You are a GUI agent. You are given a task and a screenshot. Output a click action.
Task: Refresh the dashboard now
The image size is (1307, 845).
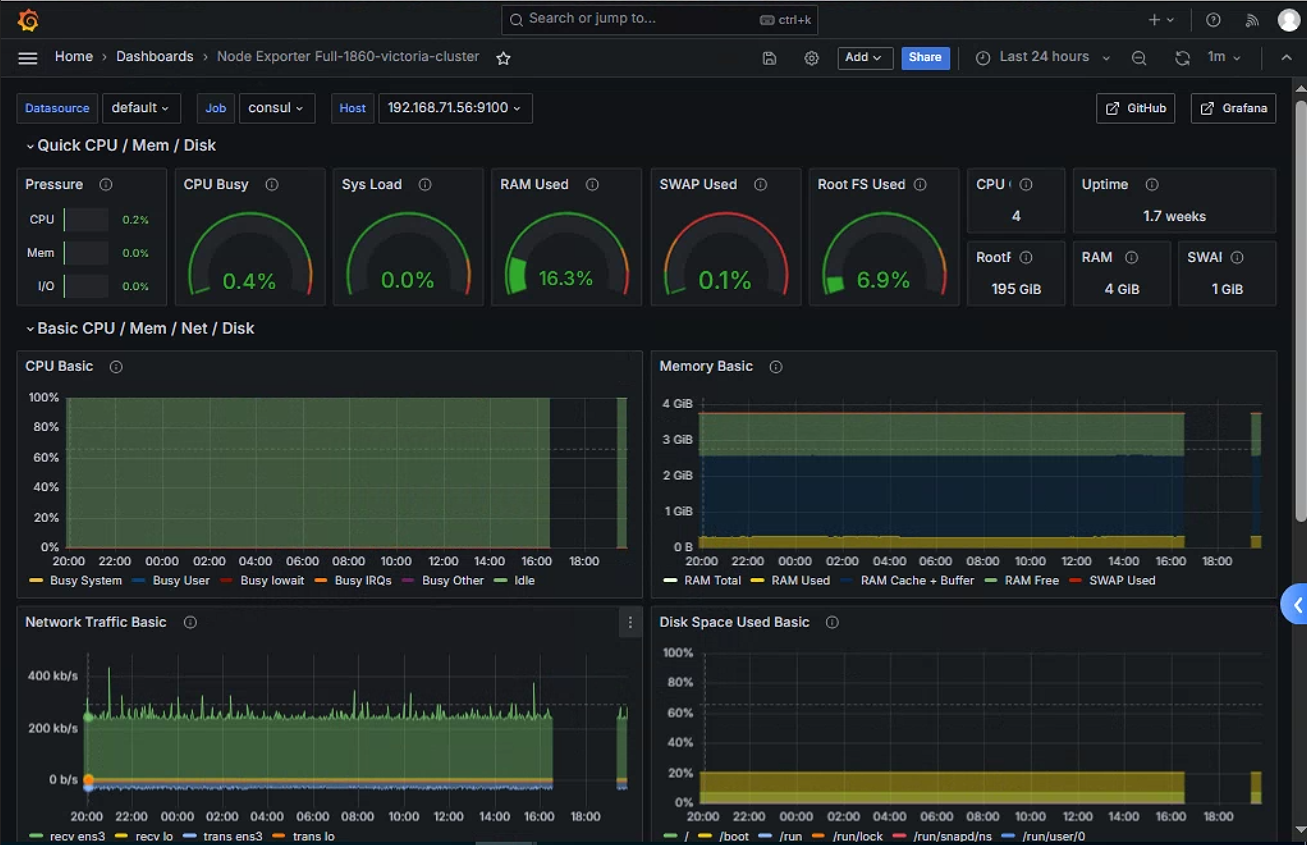(x=1182, y=58)
